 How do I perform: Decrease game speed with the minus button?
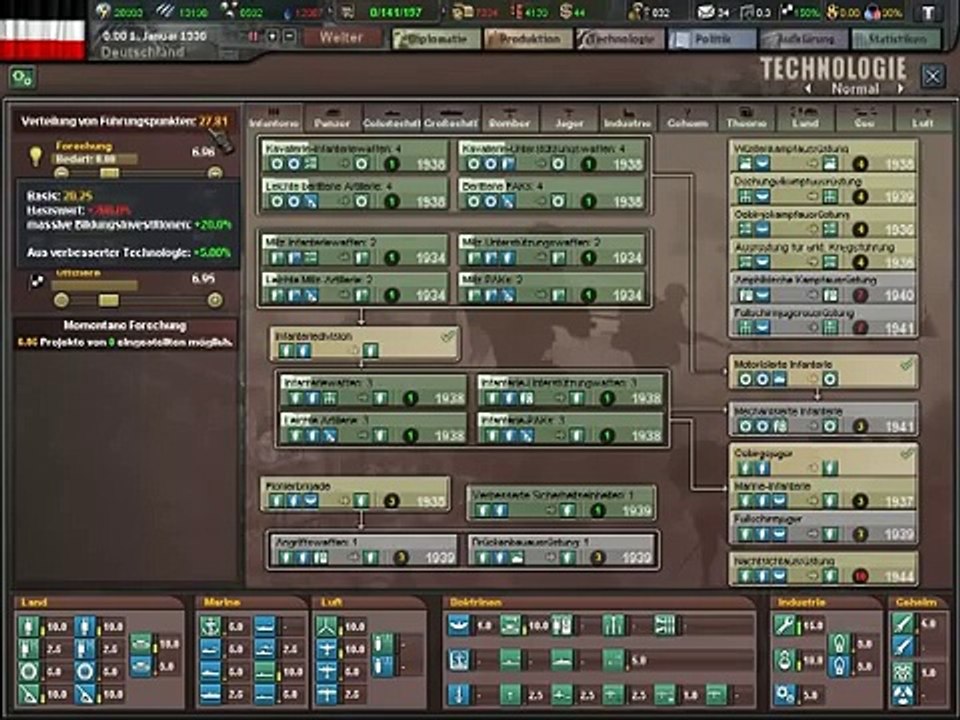(290, 37)
